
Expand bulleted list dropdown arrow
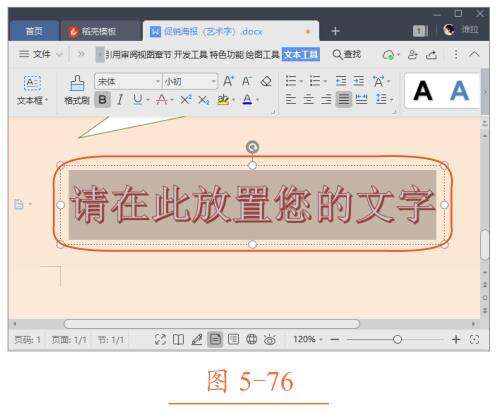301,81
